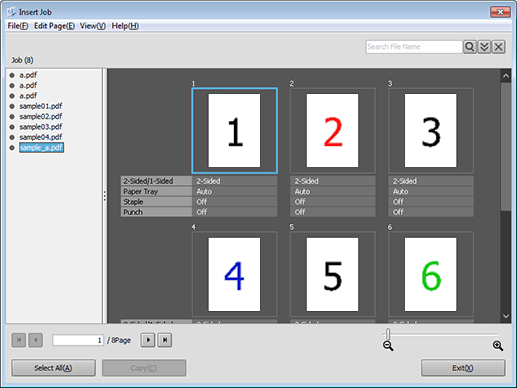Screen dimensions: 517x388
Task: Click the Search File Name field
Action: coord(414,47)
